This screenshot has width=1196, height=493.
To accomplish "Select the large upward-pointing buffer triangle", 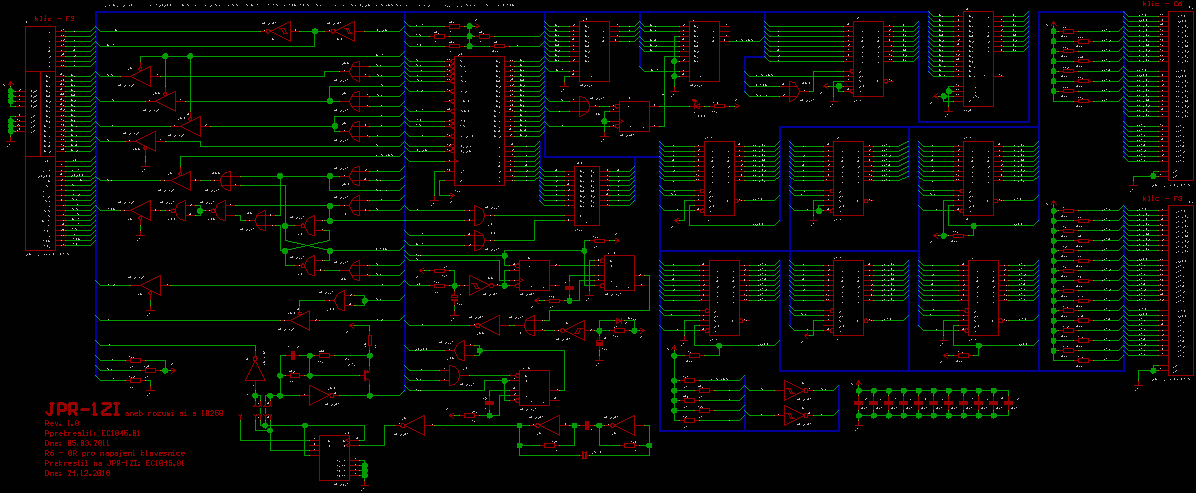I will [256, 369].
